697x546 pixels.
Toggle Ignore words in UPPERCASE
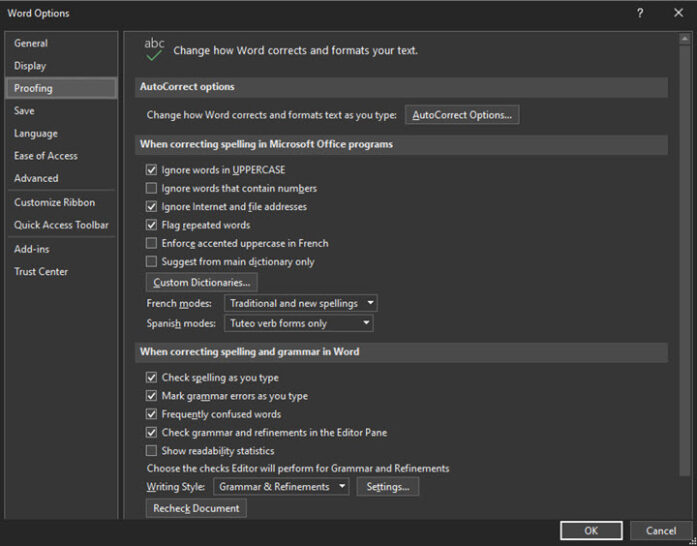click(x=152, y=170)
